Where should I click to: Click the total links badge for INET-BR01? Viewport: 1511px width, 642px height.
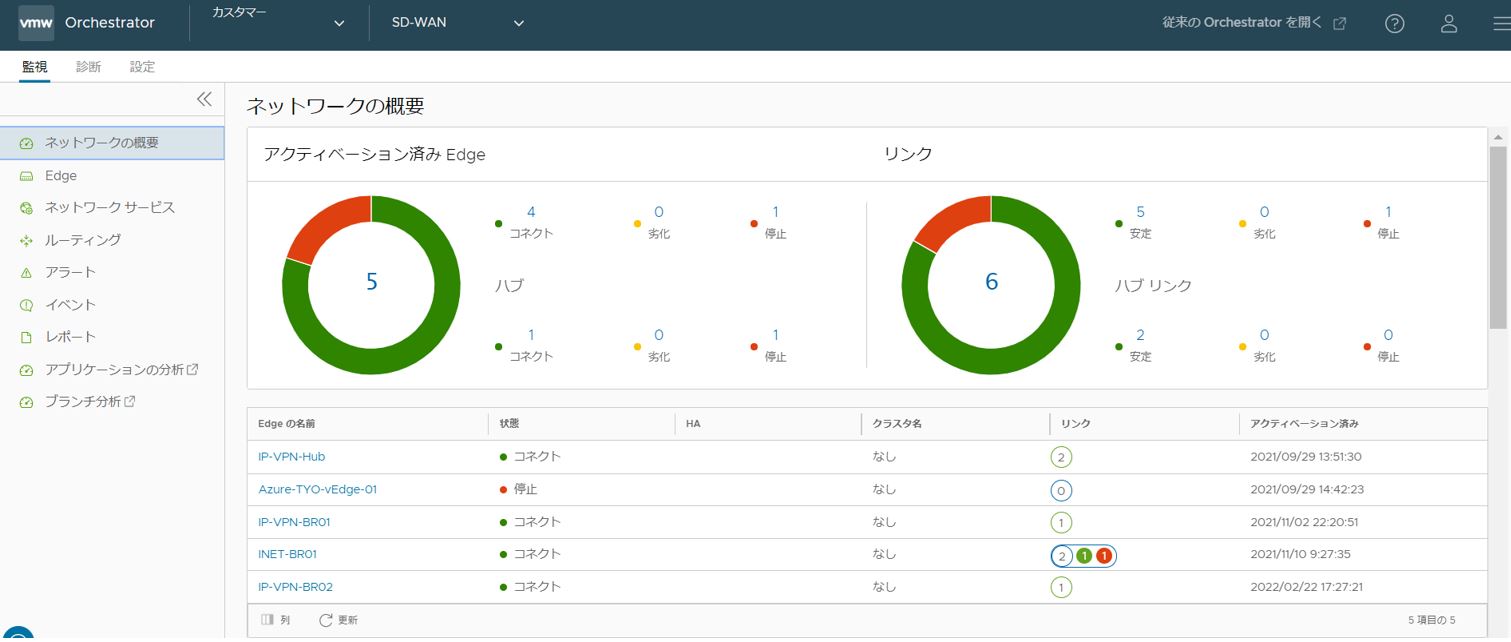[x=1061, y=555]
